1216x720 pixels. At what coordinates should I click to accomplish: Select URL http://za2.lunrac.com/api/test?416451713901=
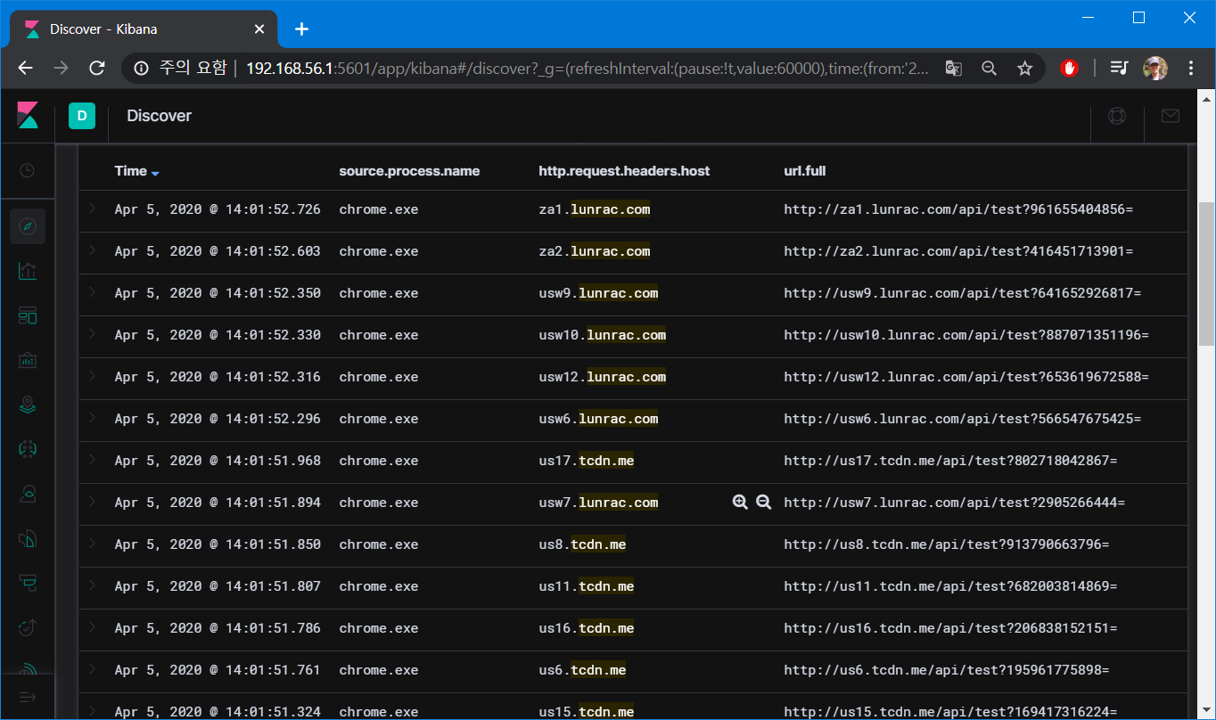(x=958, y=251)
